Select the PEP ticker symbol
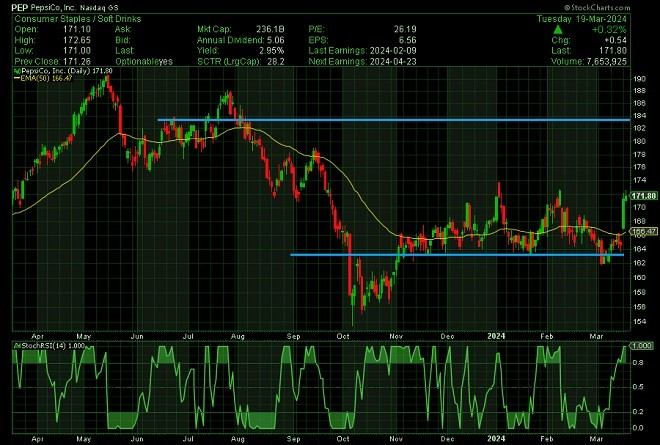 (x=20, y=8)
